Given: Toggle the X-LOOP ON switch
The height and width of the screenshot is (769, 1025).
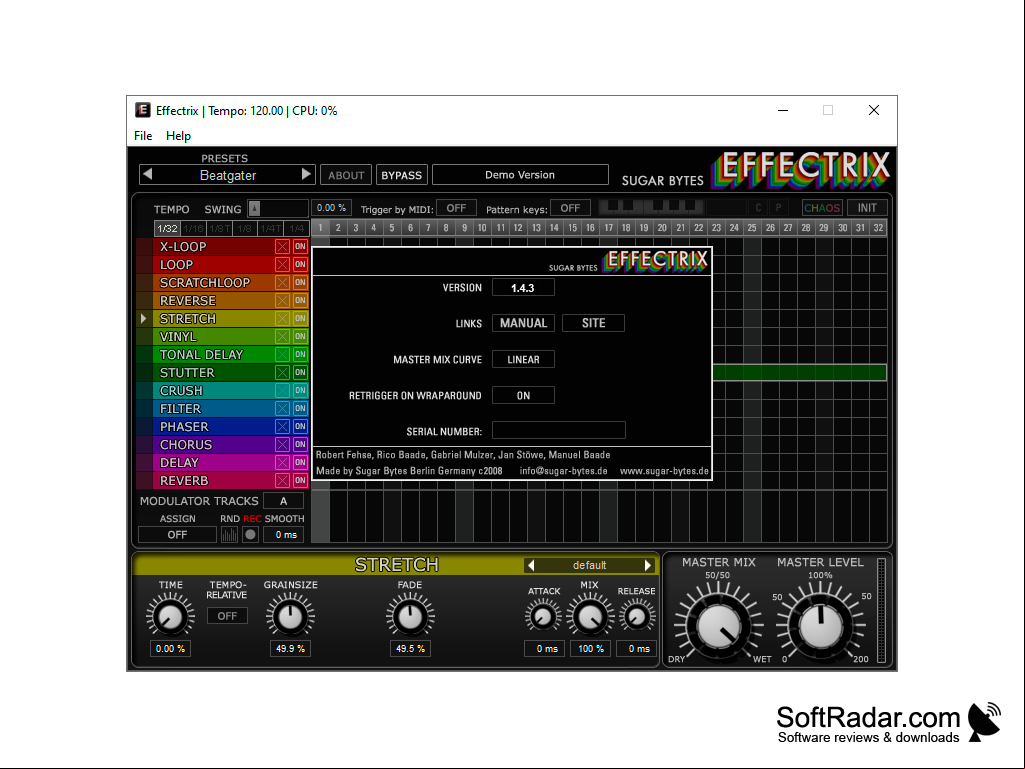Looking at the screenshot, I should (x=300, y=247).
